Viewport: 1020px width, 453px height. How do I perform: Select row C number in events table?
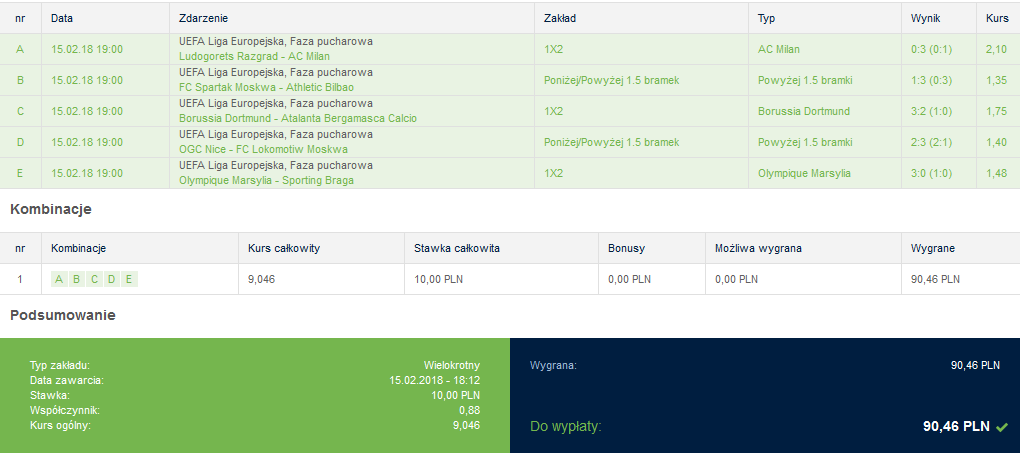pos(20,111)
